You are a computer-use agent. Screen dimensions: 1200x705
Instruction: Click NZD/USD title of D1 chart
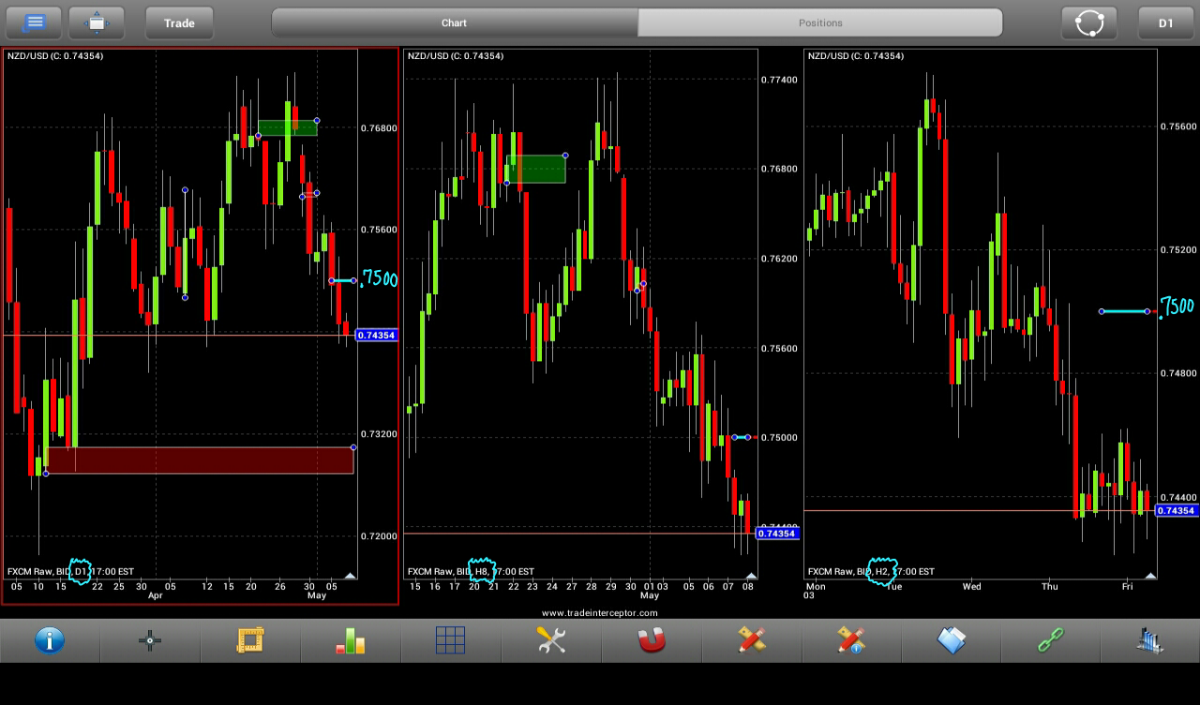[55, 56]
